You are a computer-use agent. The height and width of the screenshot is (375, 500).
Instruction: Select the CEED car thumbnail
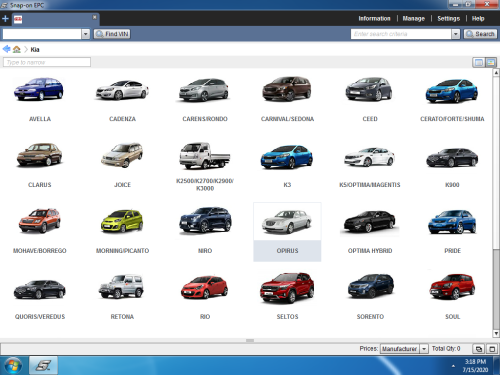point(369,89)
